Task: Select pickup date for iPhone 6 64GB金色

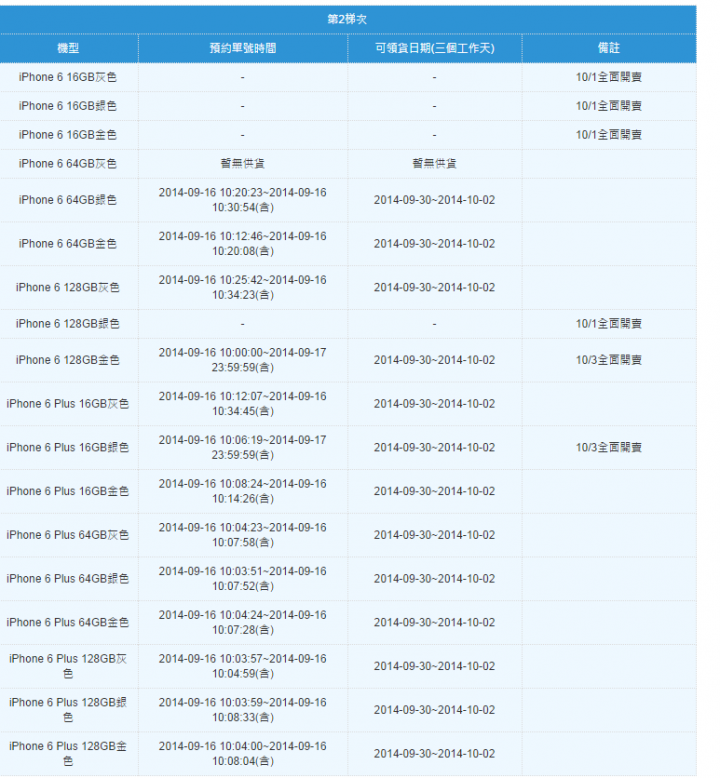Action: point(435,244)
